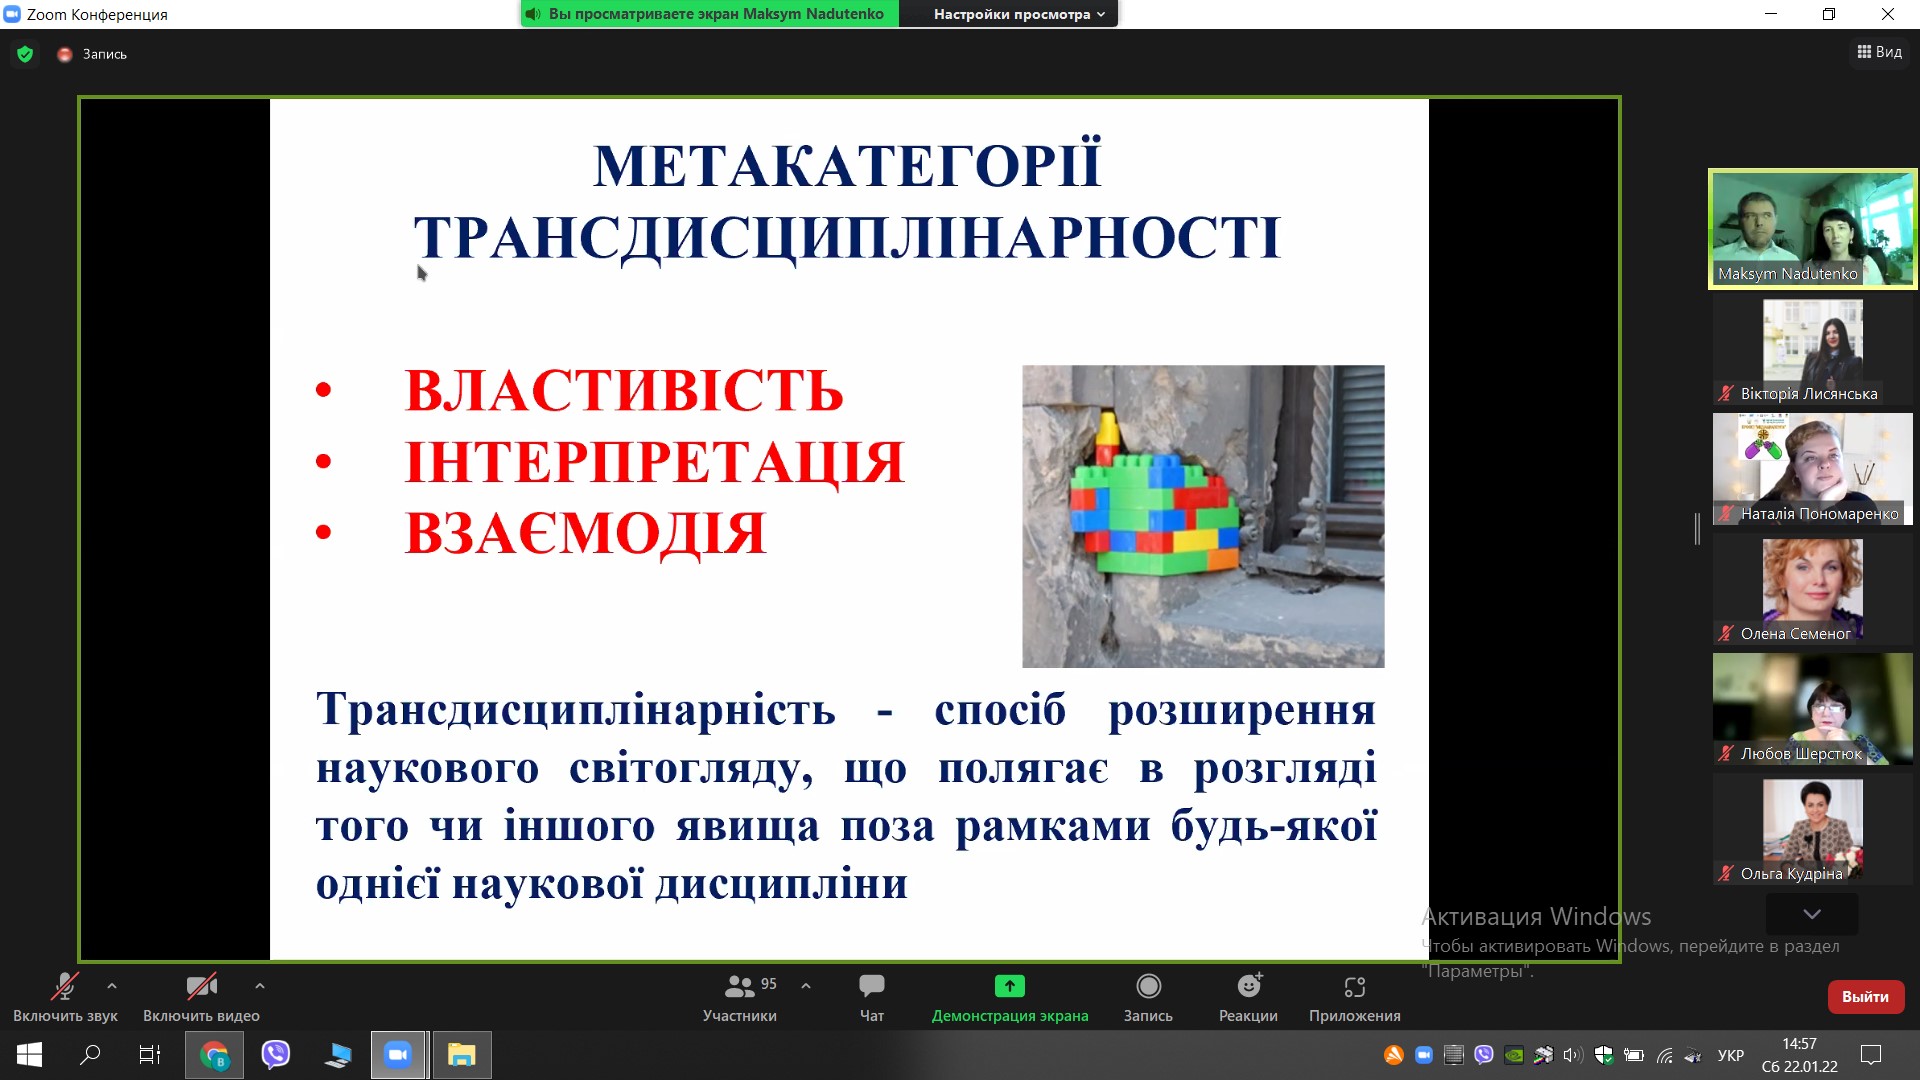
Task: Click Windows Security shield tray icon
Action: pyautogui.click(x=1604, y=1055)
